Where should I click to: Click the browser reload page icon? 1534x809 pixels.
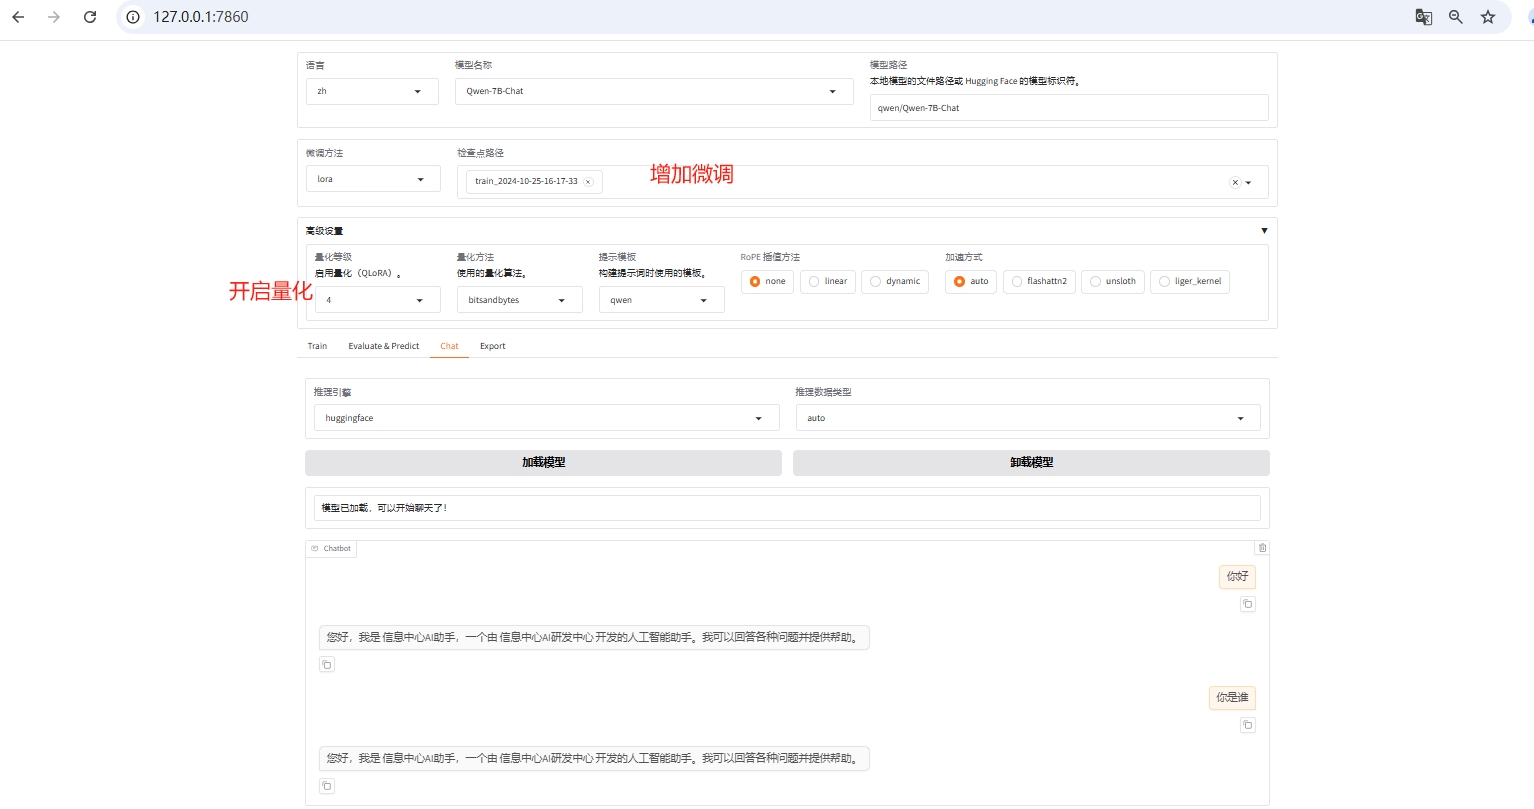(90, 17)
